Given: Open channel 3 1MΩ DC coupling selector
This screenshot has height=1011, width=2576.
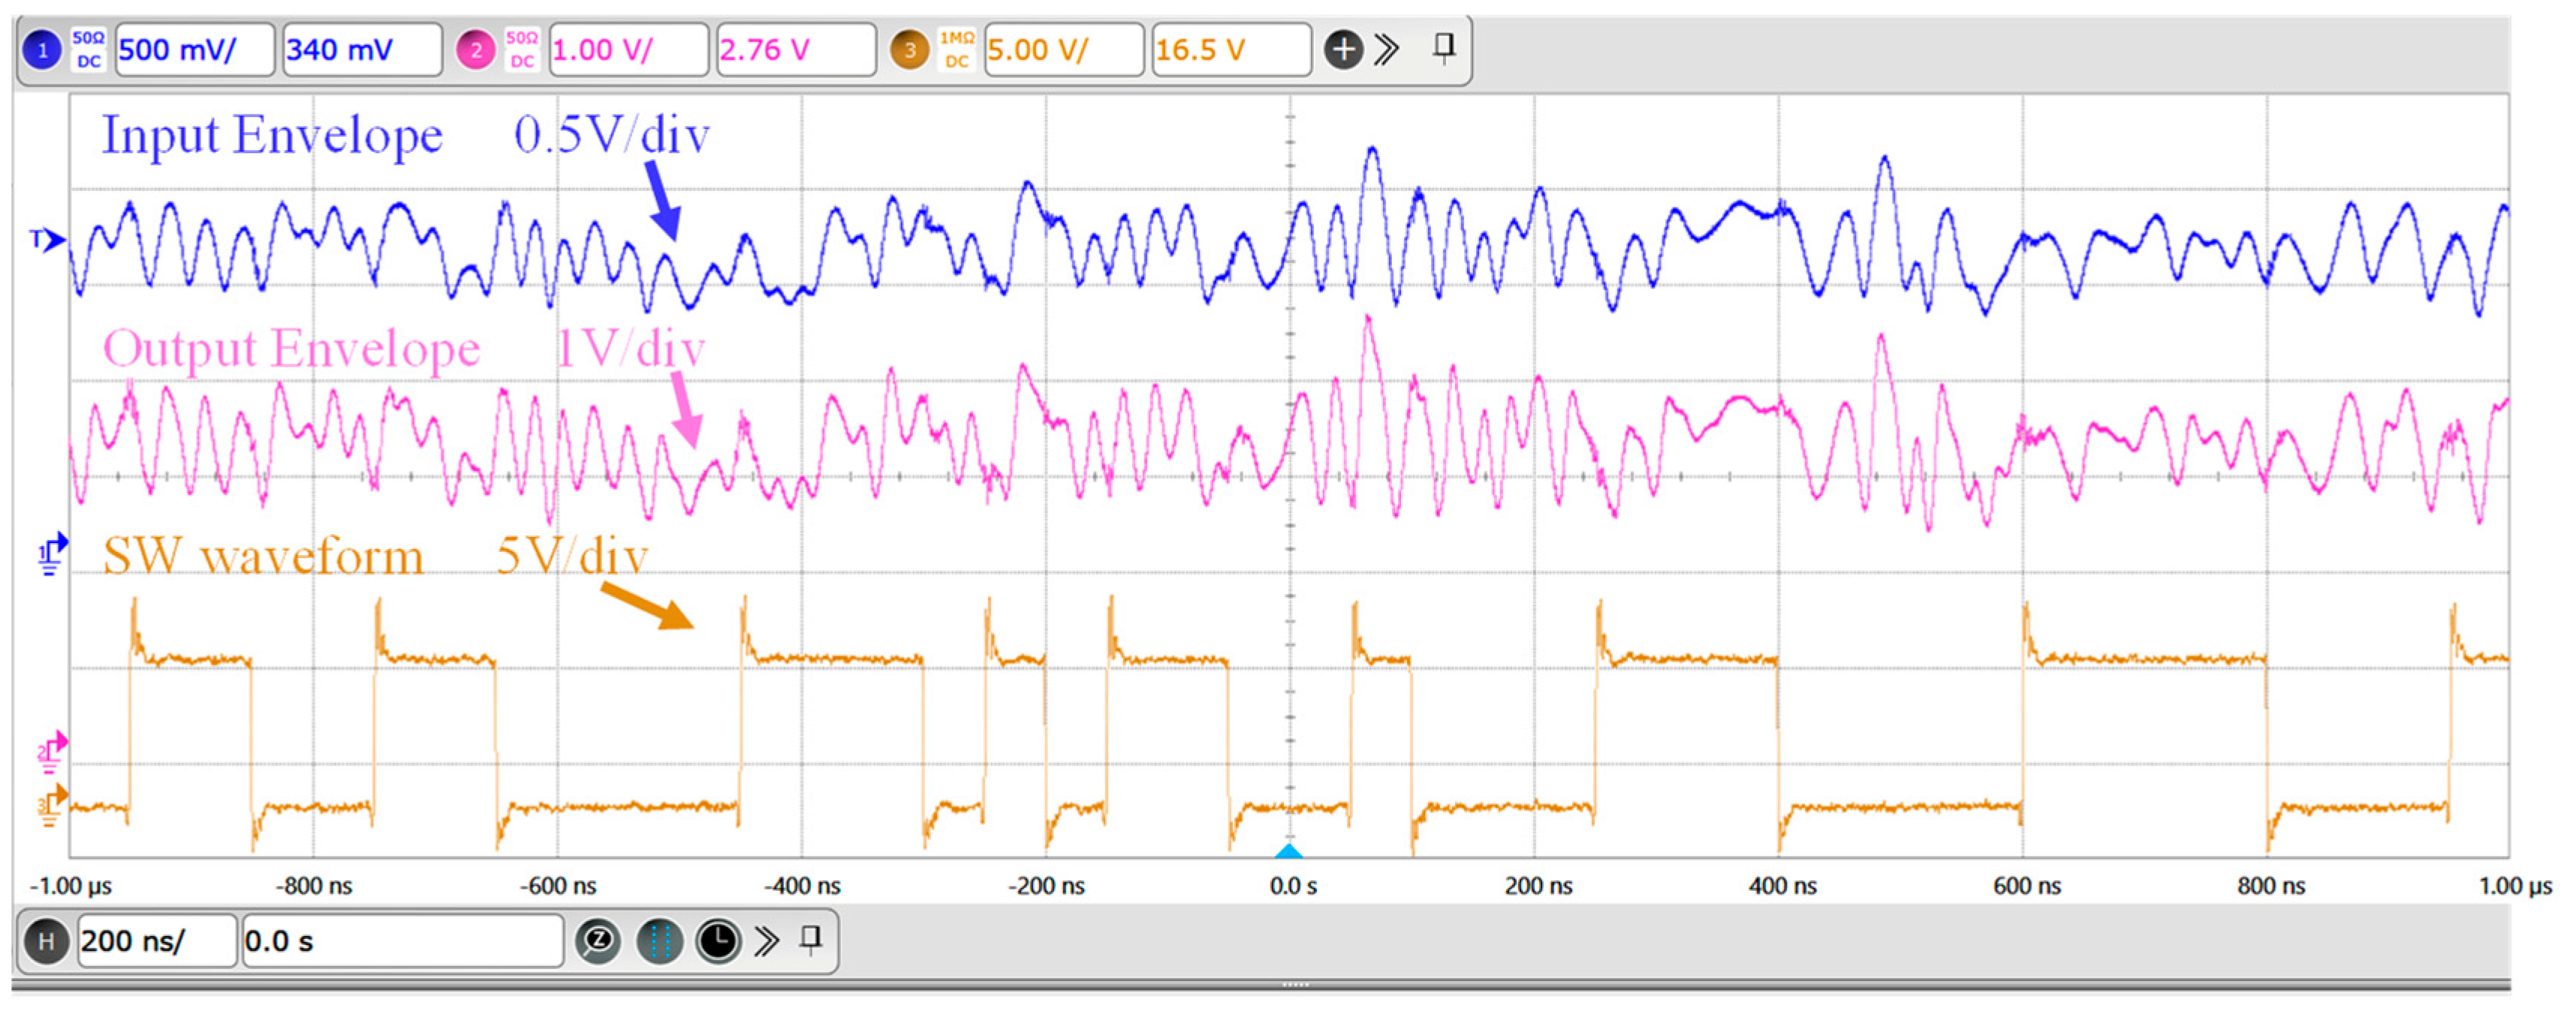Looking at the screenshot, I should (x=956, y=50).
